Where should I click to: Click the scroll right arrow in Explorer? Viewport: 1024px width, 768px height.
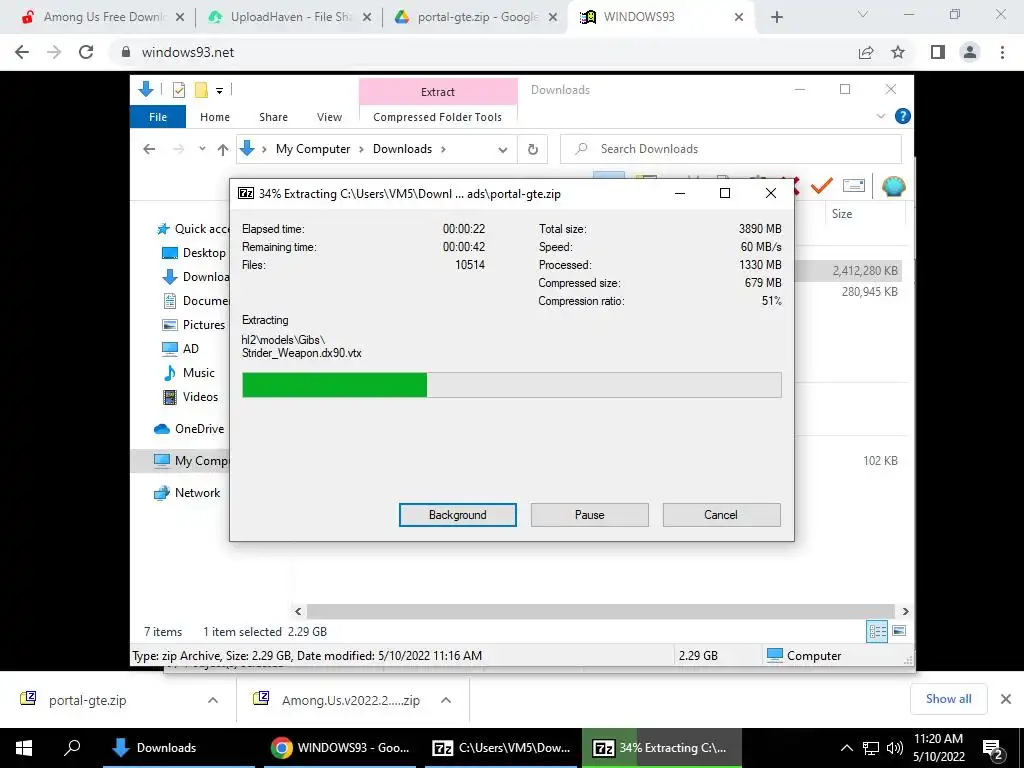tap(905, 611)
